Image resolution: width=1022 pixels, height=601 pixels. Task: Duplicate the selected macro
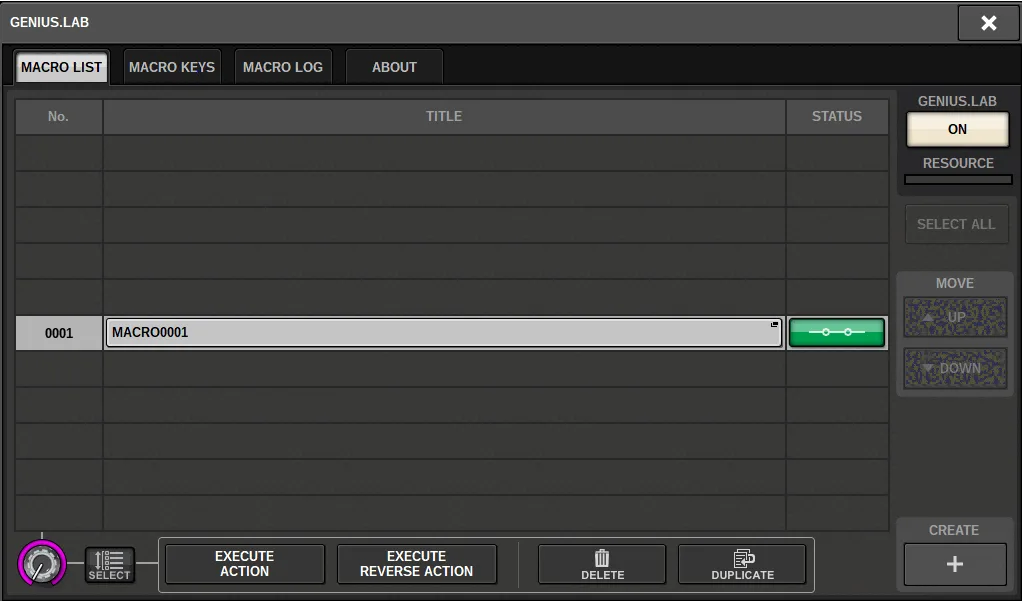[742, 564]
